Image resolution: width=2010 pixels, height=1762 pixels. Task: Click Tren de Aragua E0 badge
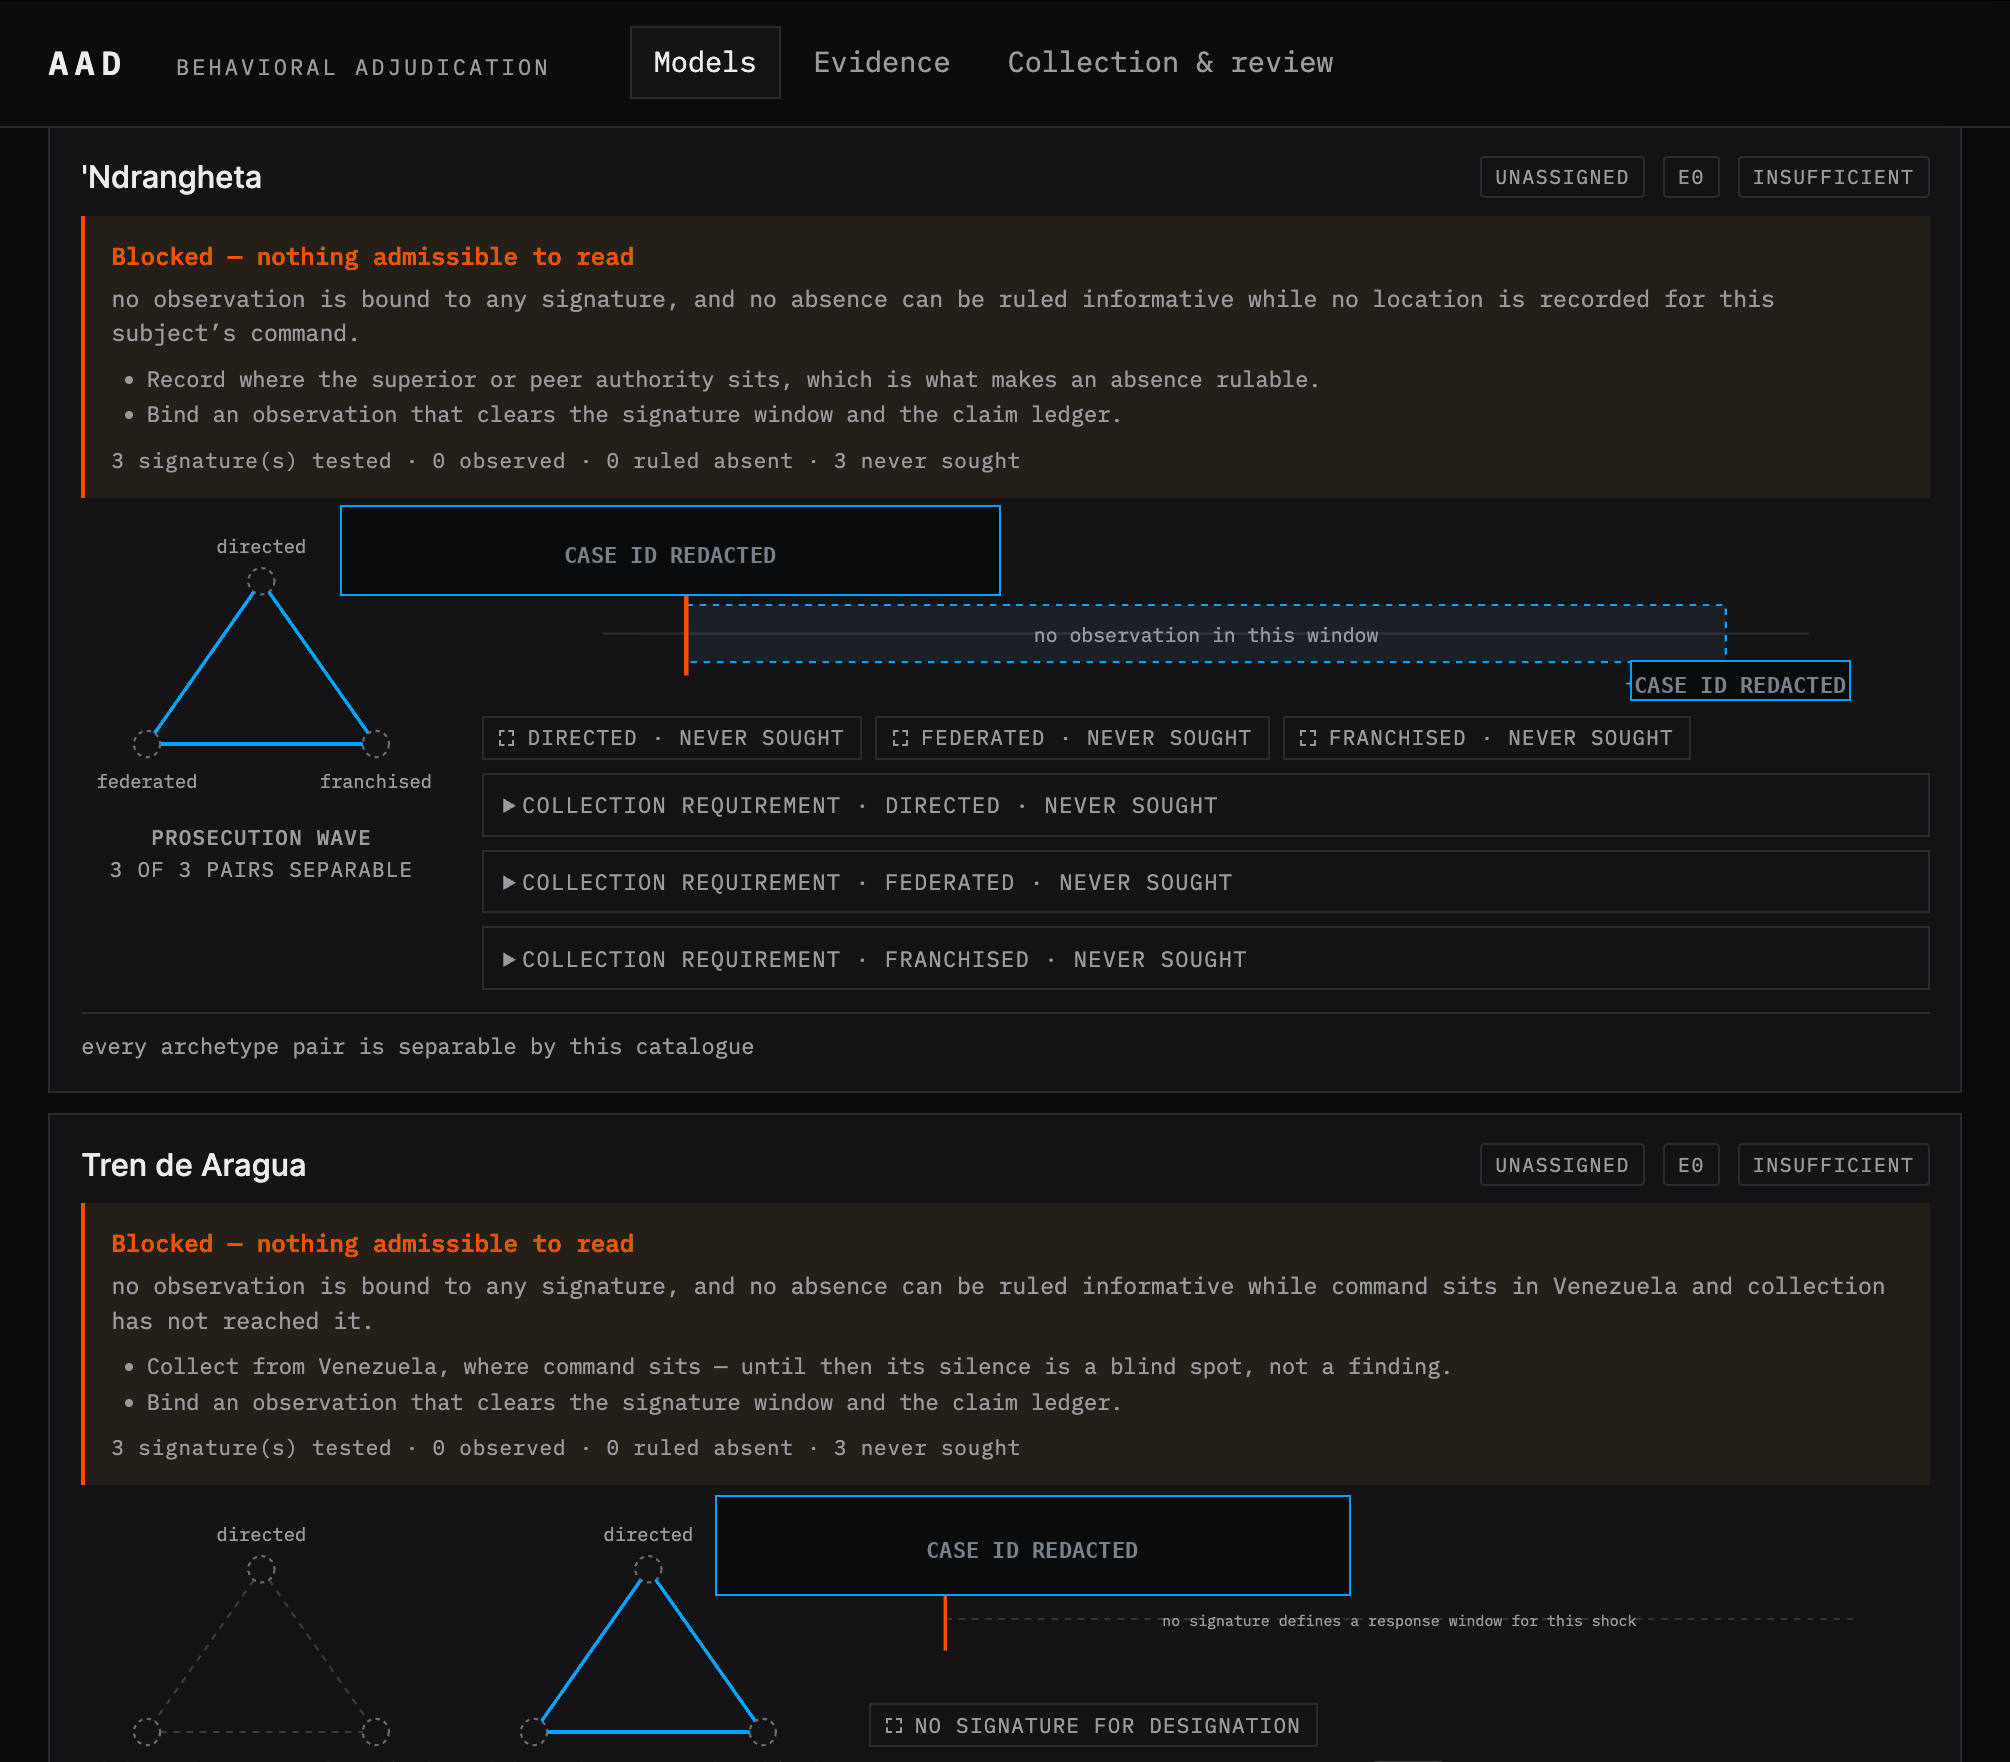[x=1691, y=1165]
